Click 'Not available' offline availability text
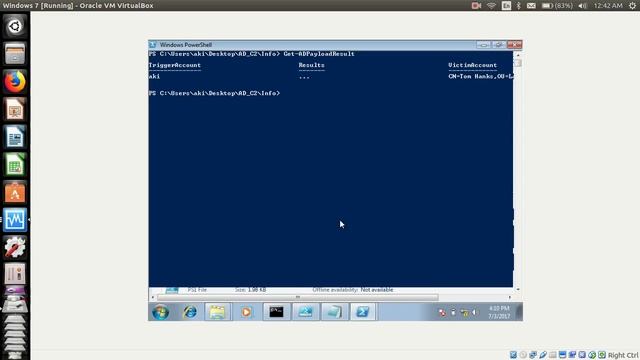The height and width of the screenshot is (360, 640). pos(377,290)
